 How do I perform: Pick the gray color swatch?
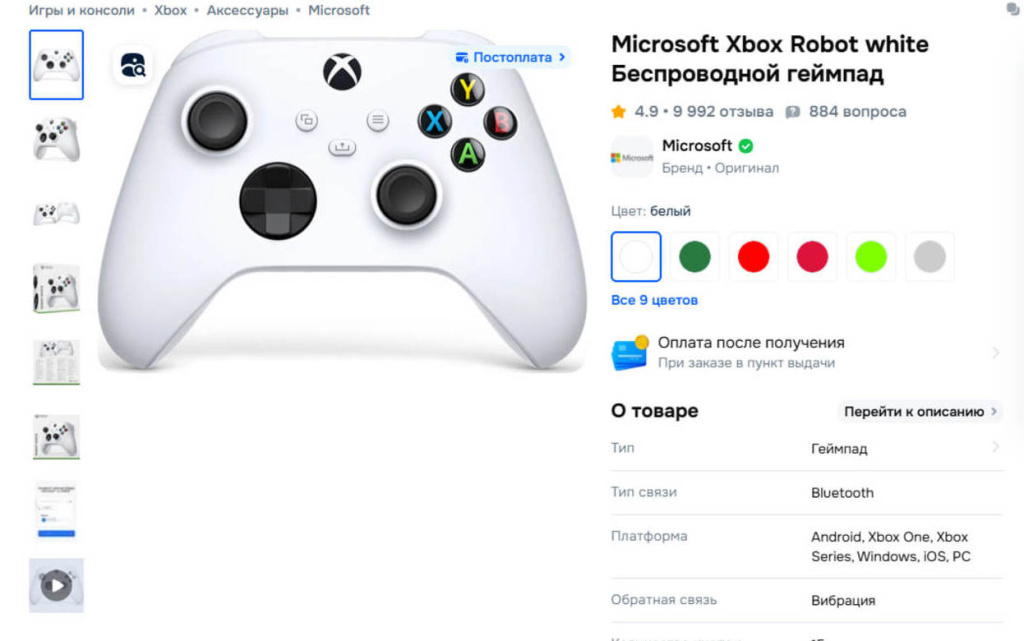(x=930, y=257)
